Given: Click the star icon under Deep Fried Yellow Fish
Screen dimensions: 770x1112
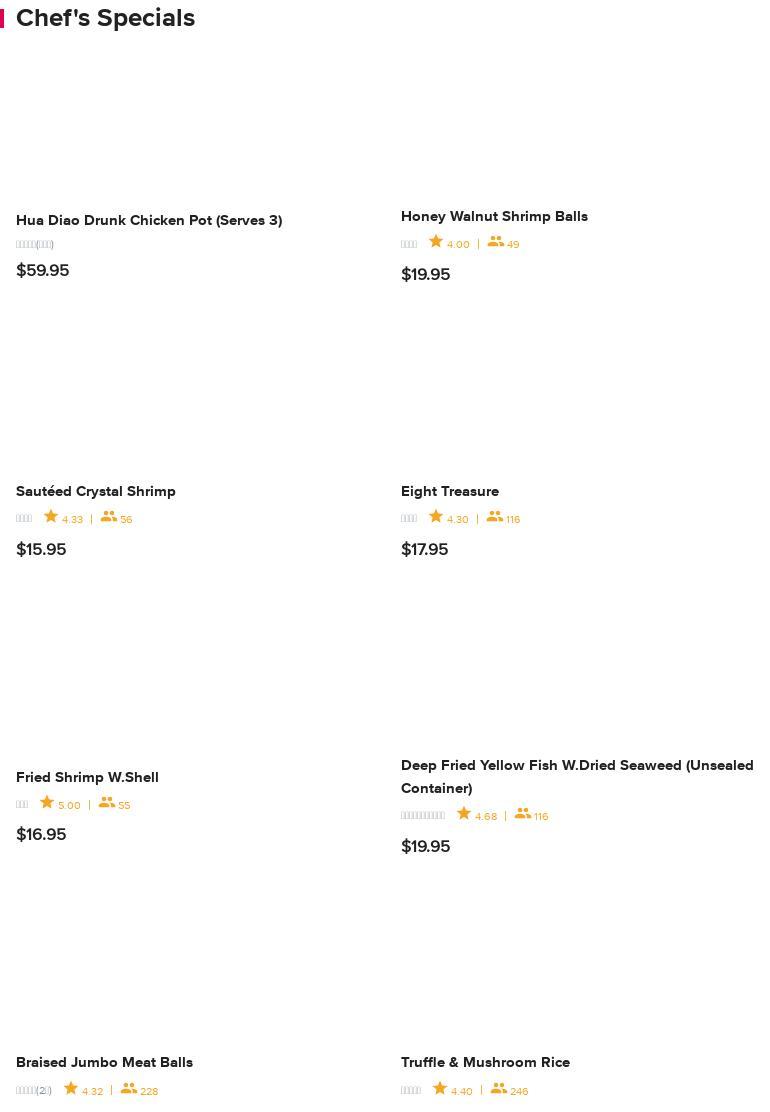Looking at the screenshot, I should [x=464, y=814].
